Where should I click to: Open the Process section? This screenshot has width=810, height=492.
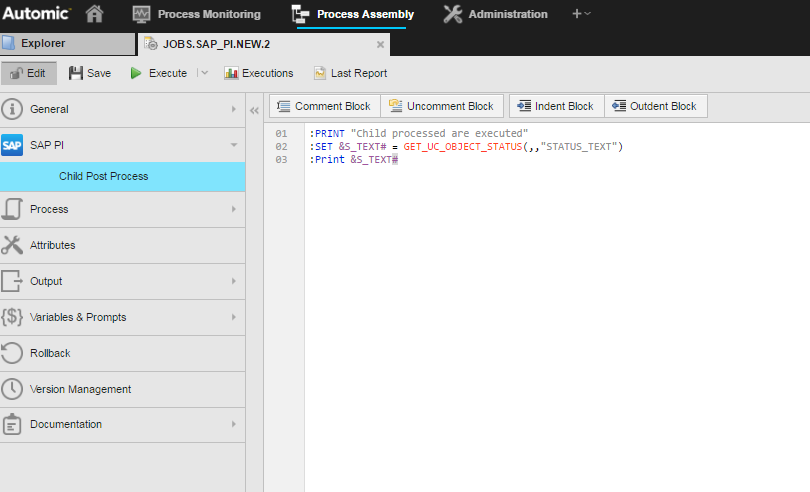(122, 209)
